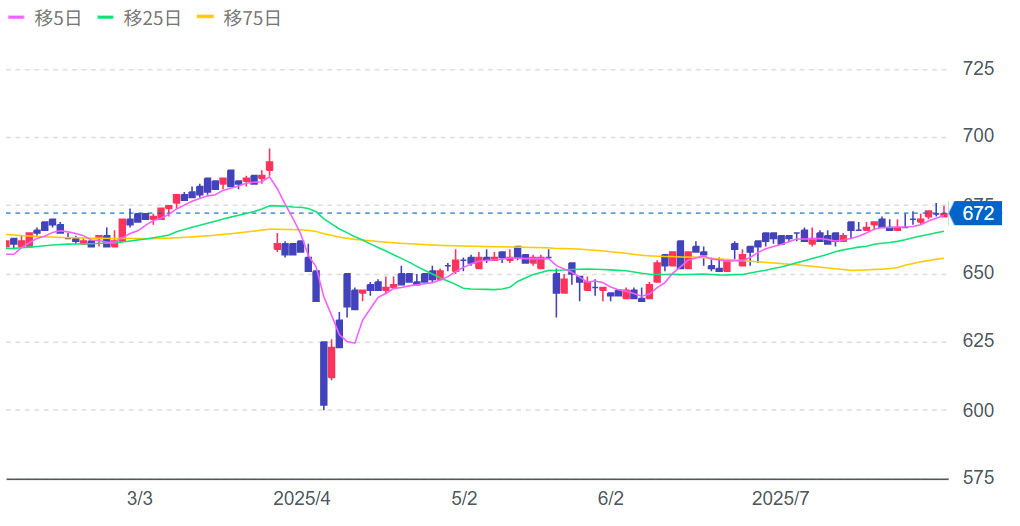The height and width of the screenshot is (526, 1020).
Task: Click the 700 price axis label
Action: (x=977, y=136)
